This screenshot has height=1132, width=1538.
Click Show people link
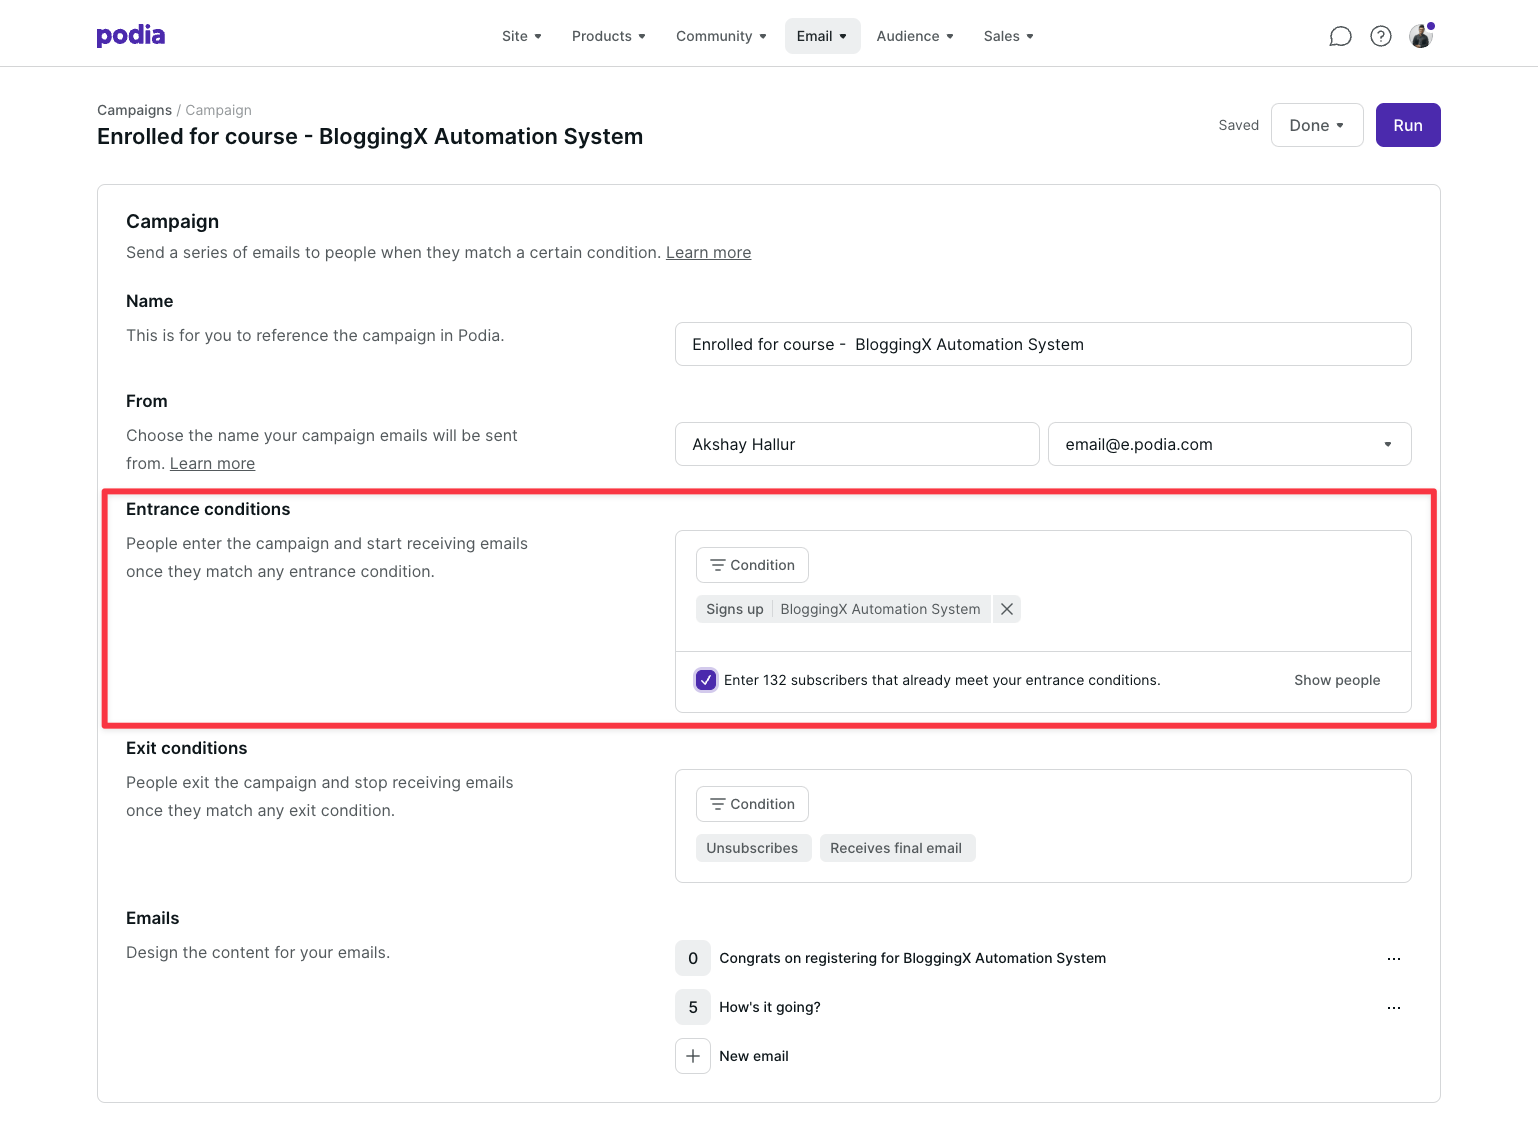1336,680
